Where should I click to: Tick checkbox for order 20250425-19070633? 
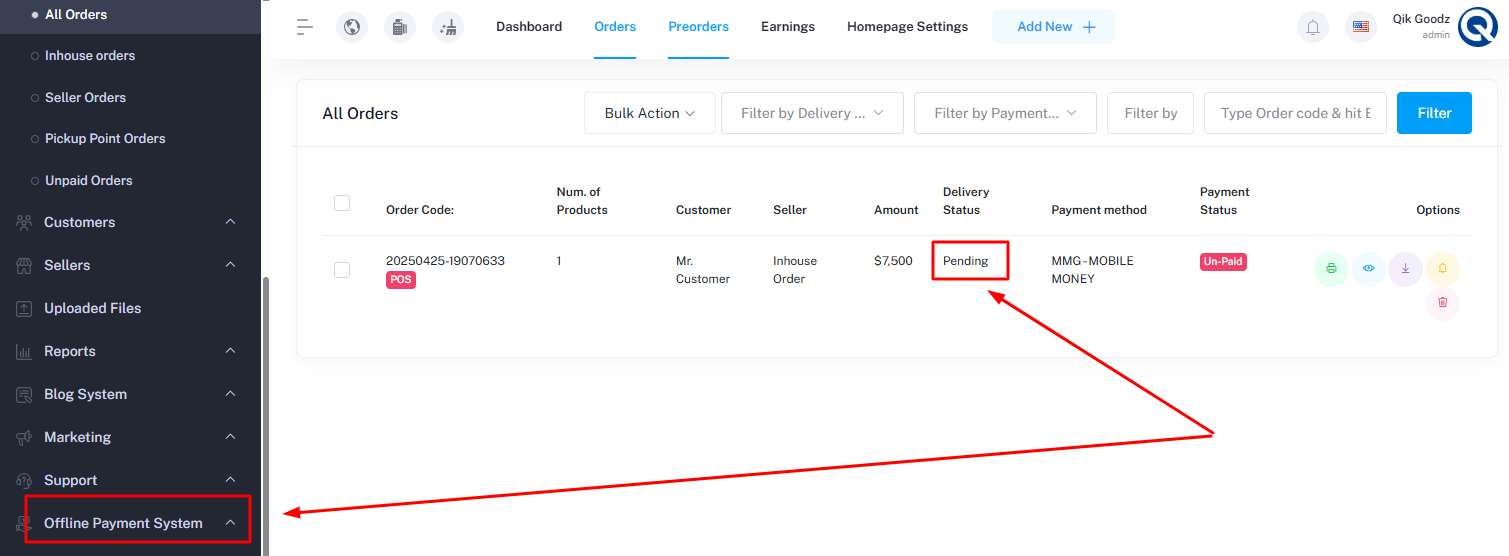click(342, 270)
